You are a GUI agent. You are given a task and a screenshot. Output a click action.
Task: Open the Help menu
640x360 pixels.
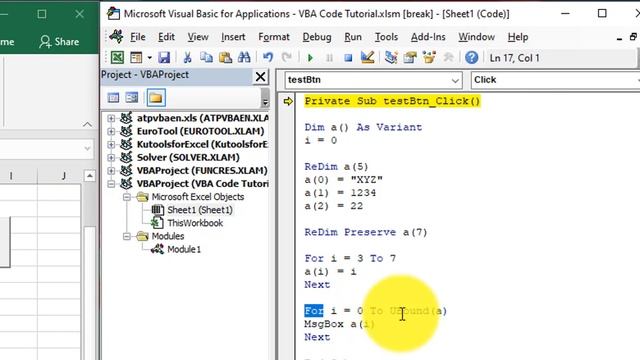(518, 37)
